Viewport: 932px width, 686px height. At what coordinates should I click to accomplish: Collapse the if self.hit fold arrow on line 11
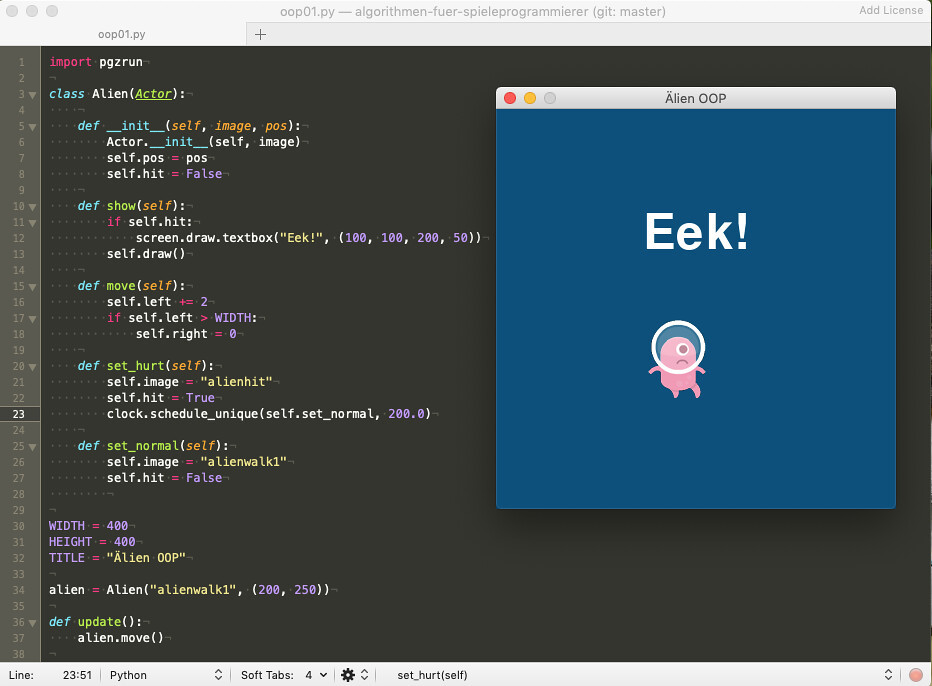33,223
